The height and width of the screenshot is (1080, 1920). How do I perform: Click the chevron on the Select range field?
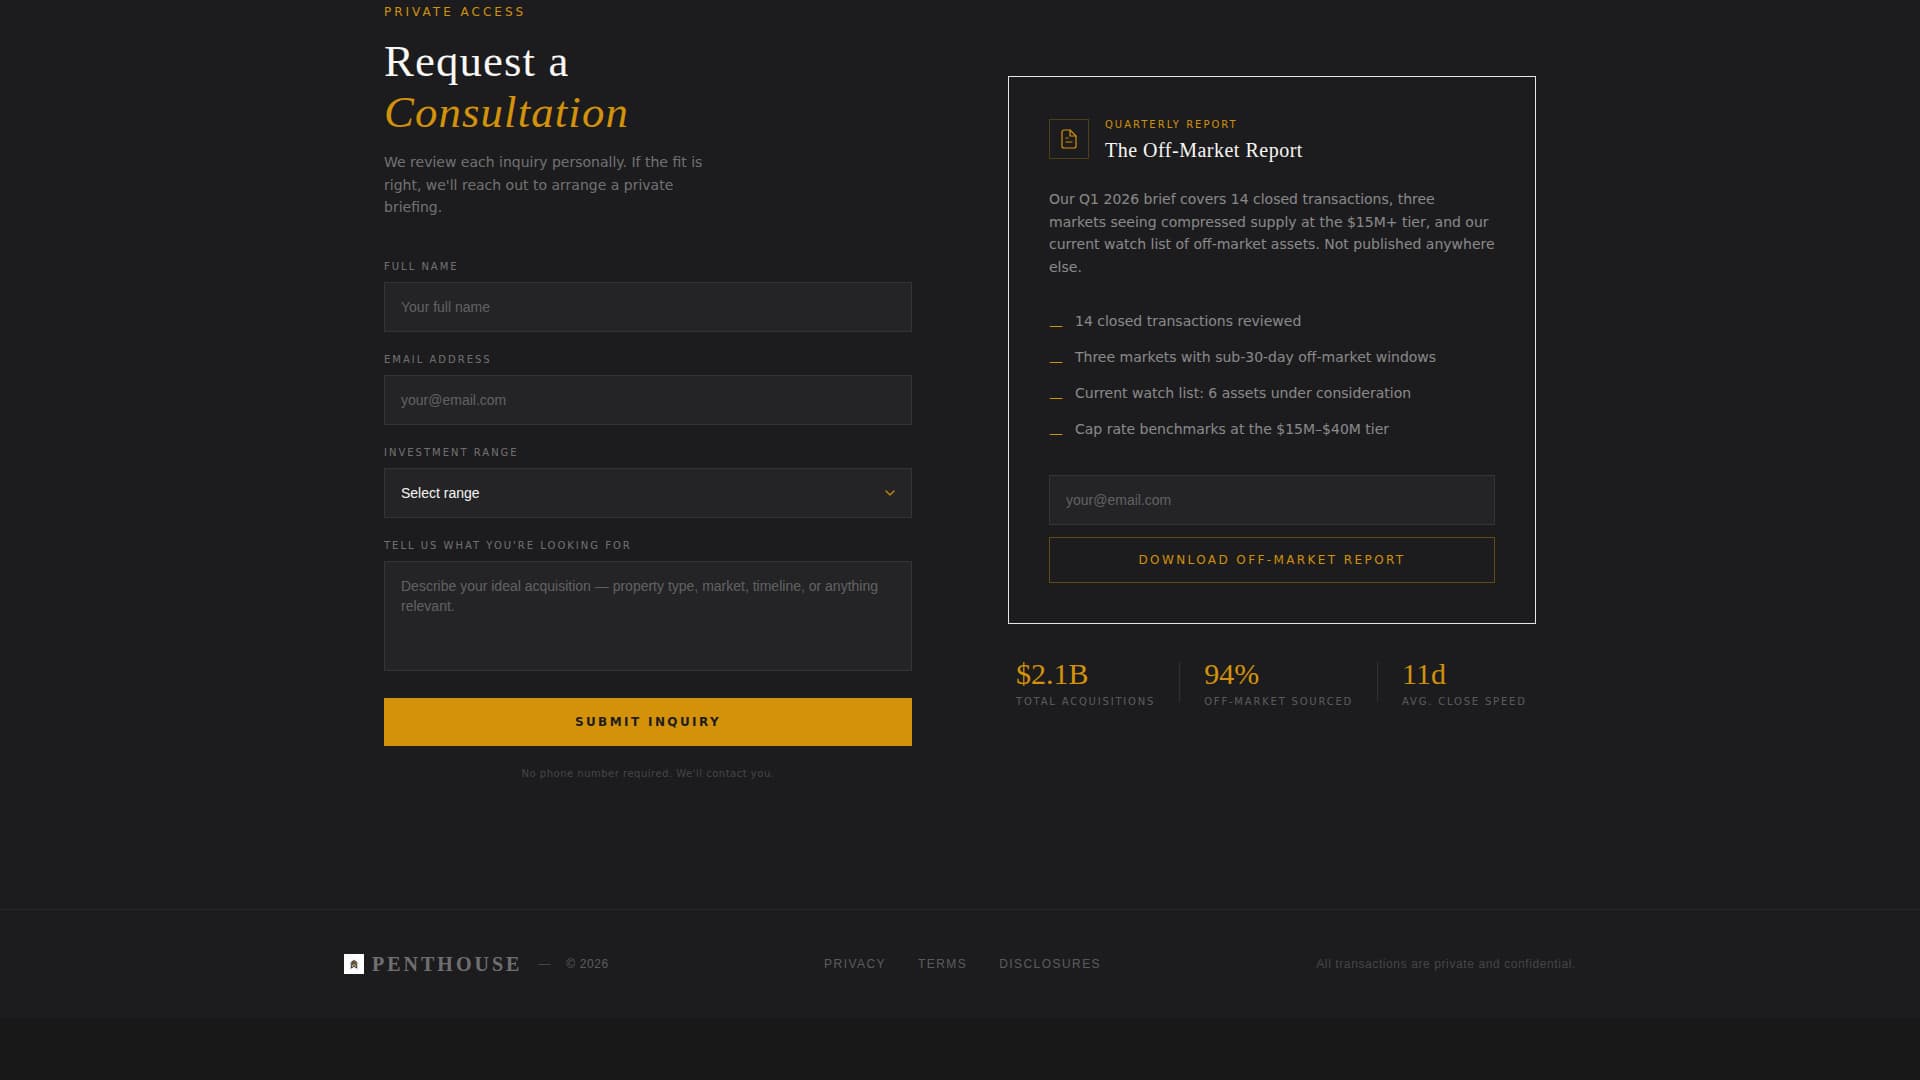click(x=889, y=493)
